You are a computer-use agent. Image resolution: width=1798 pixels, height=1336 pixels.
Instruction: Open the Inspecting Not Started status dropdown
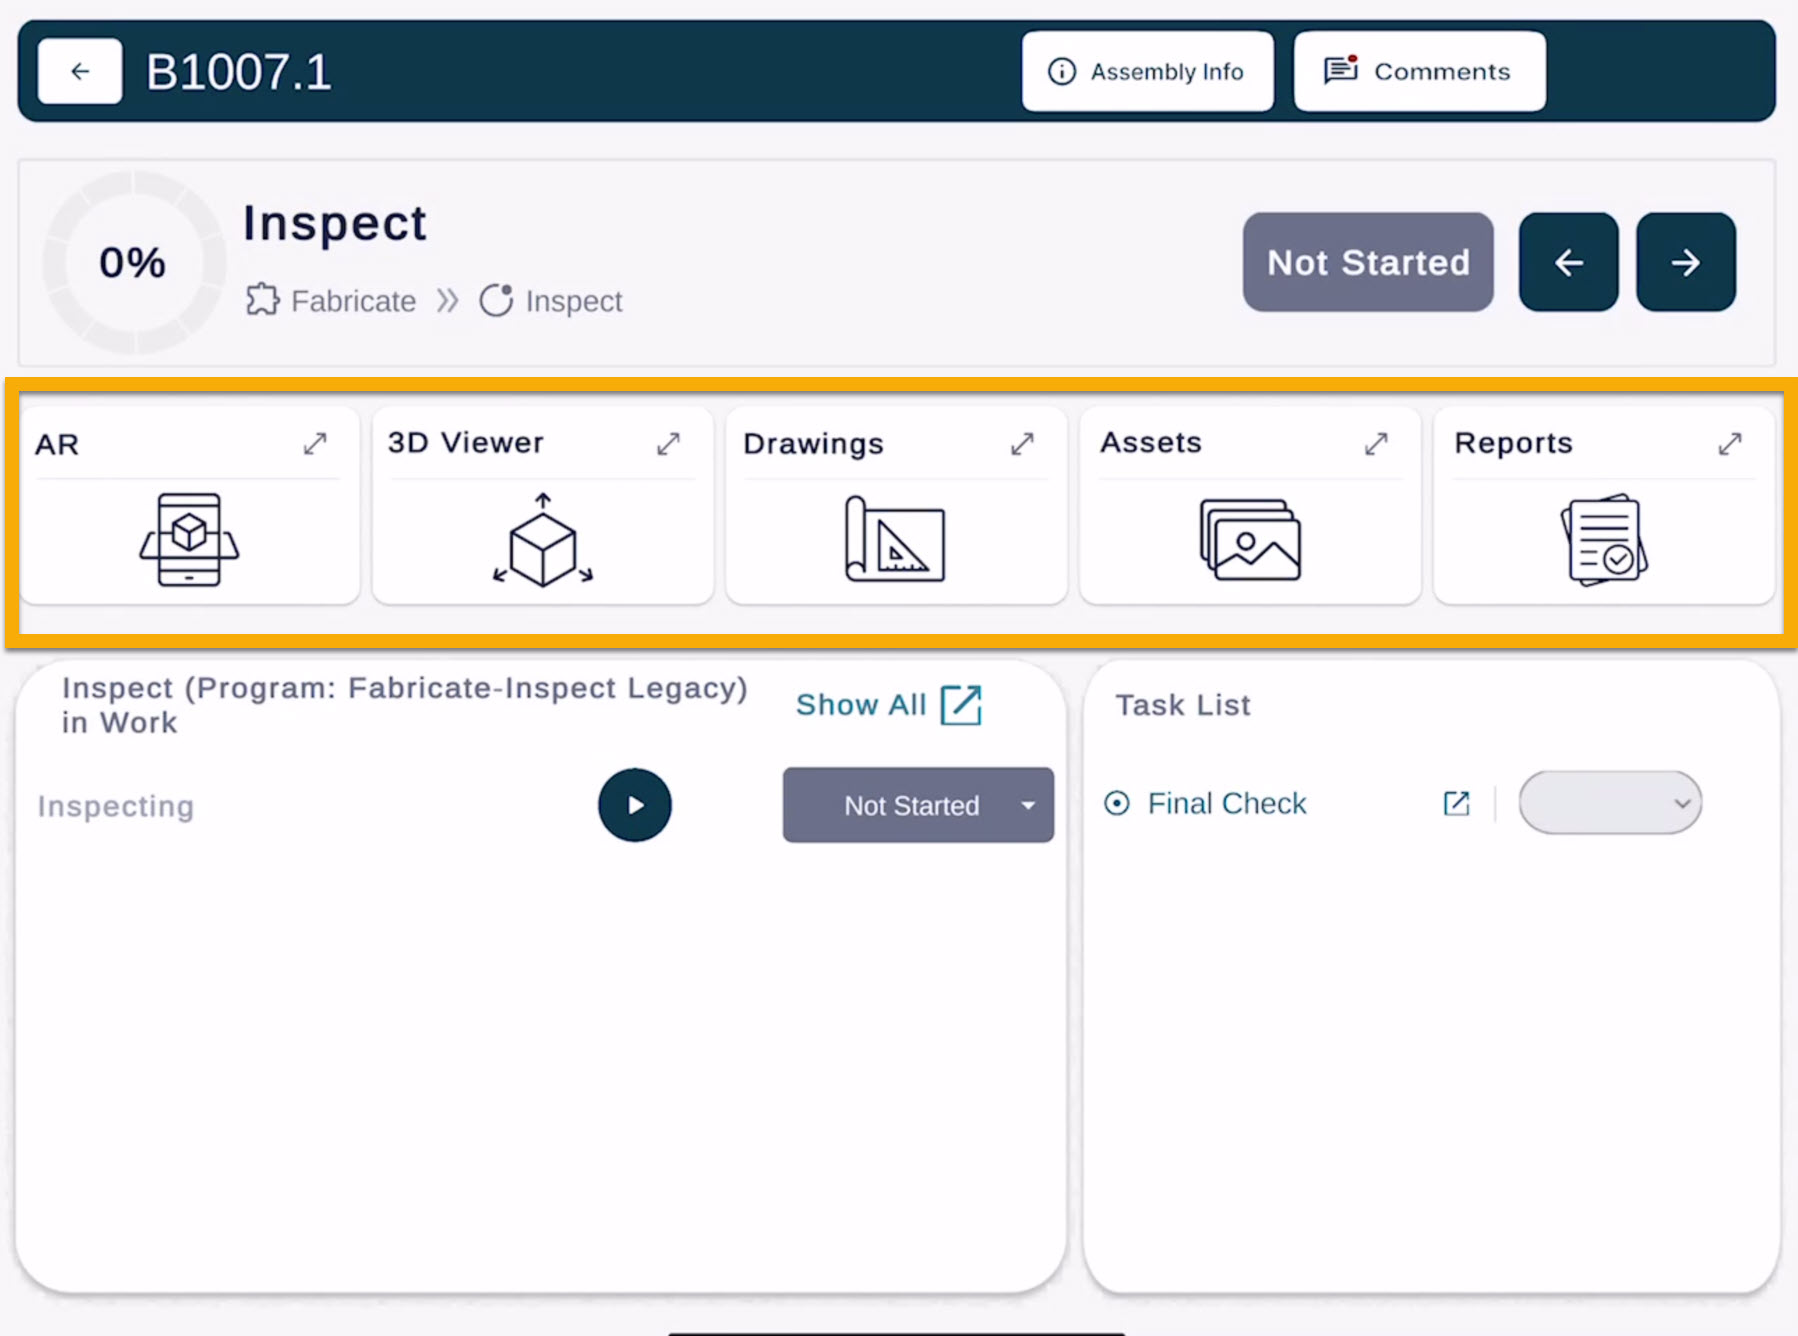1027,805
